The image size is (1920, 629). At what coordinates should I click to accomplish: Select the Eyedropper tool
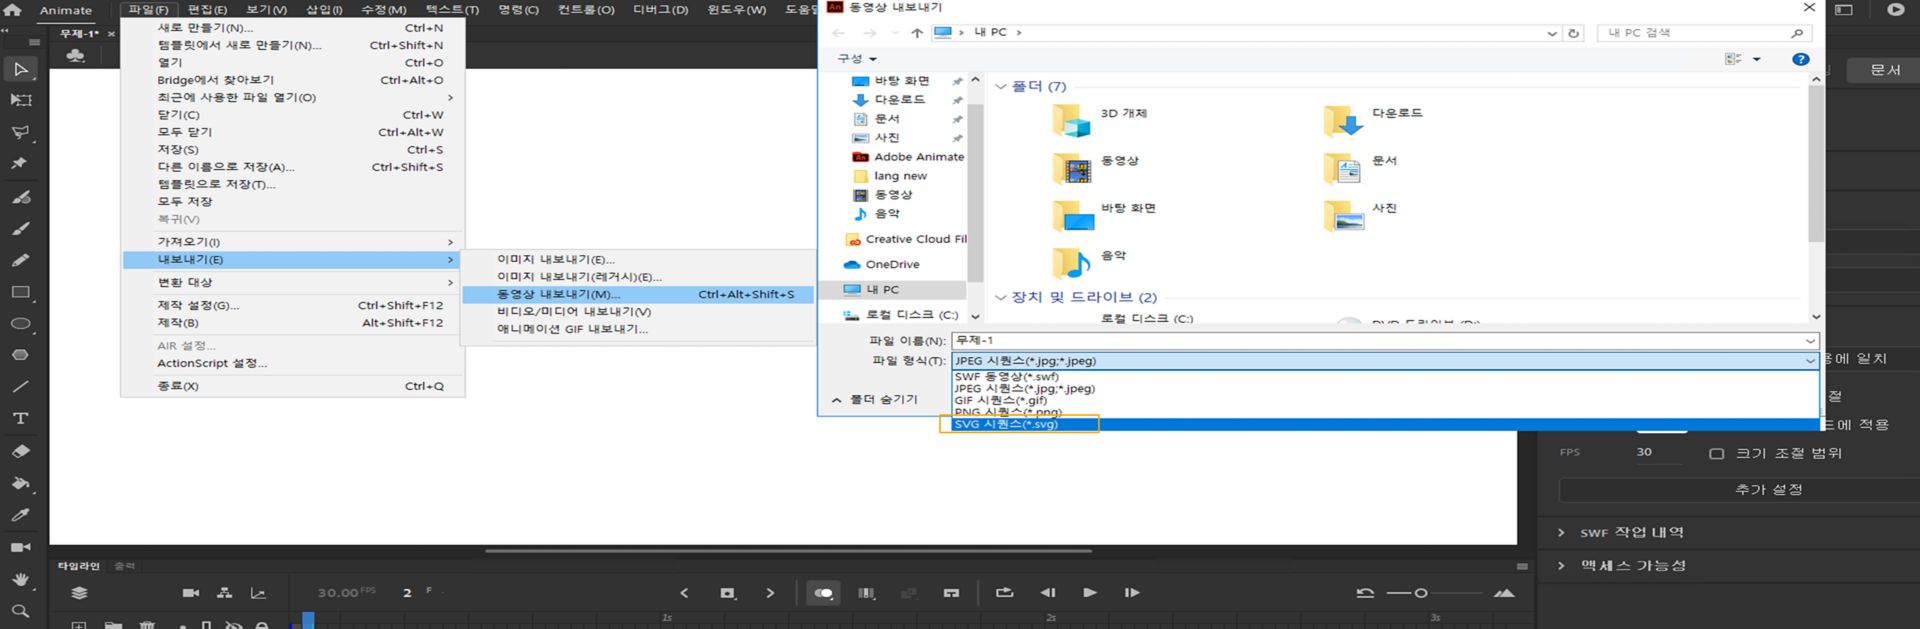click(20, 515)
